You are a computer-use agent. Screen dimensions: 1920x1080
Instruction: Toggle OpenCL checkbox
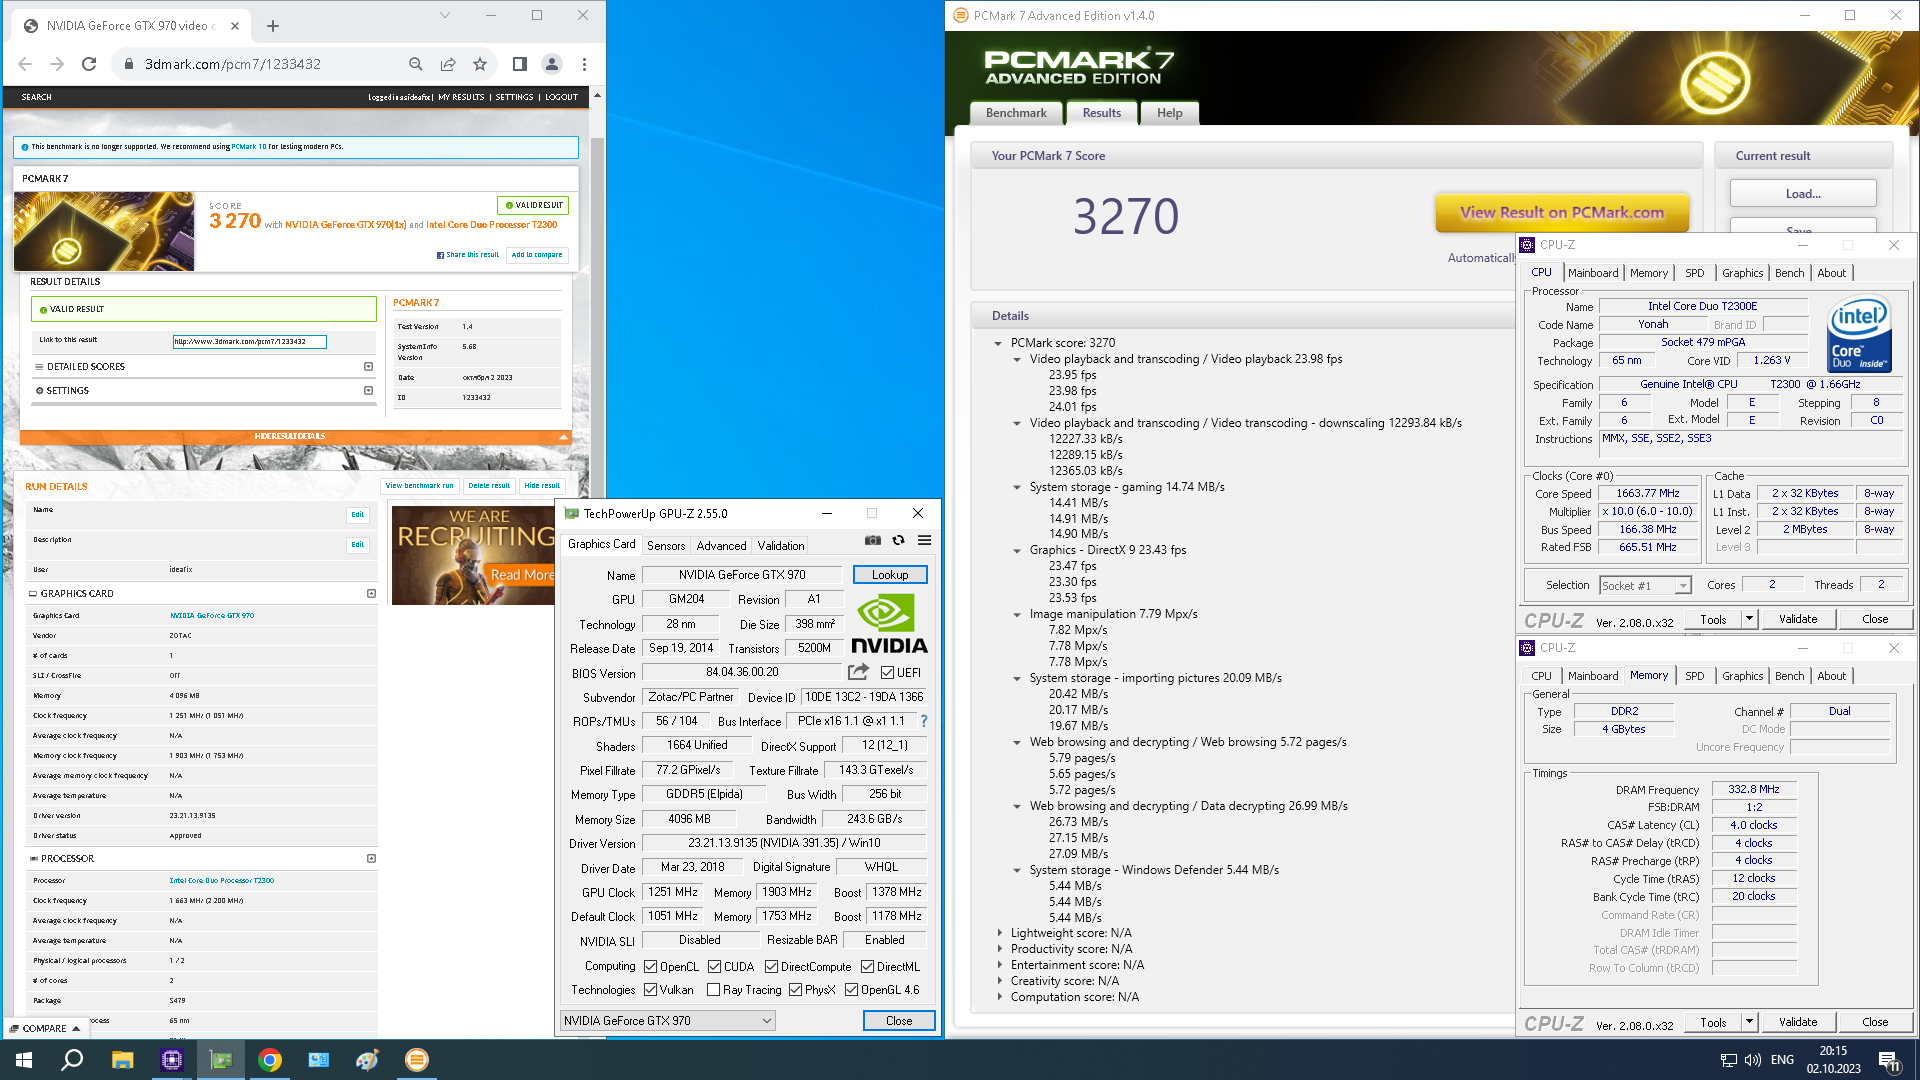tap(651, 967)
